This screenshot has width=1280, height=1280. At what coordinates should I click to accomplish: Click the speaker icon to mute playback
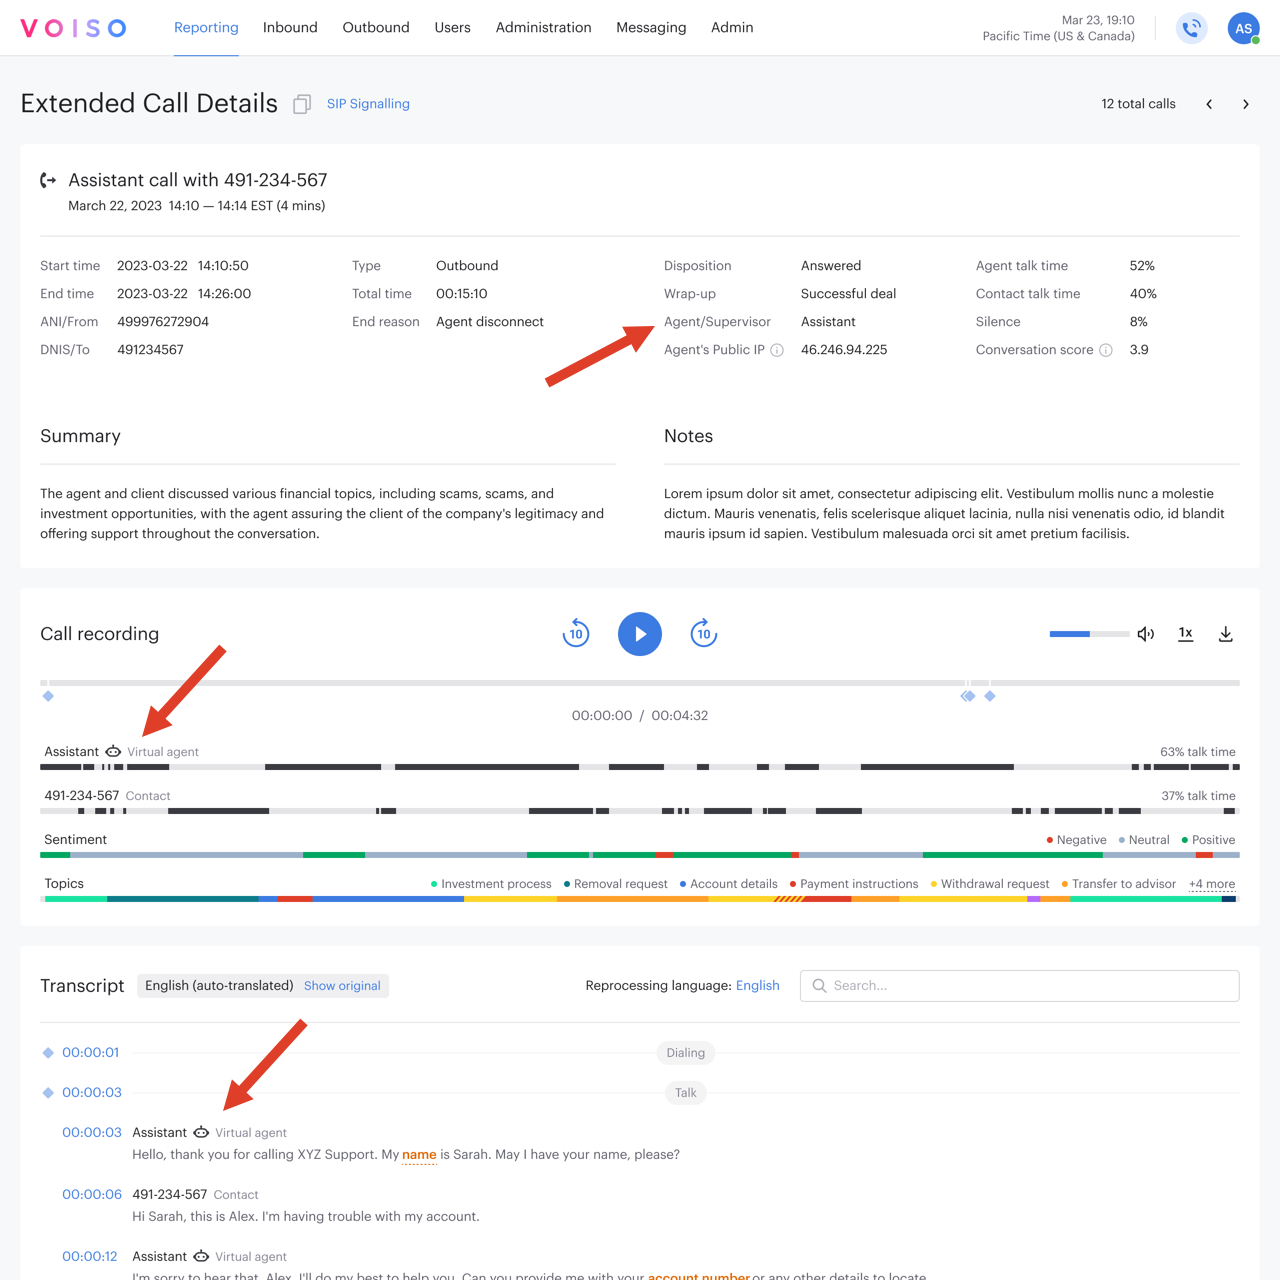coord(1145,633)
